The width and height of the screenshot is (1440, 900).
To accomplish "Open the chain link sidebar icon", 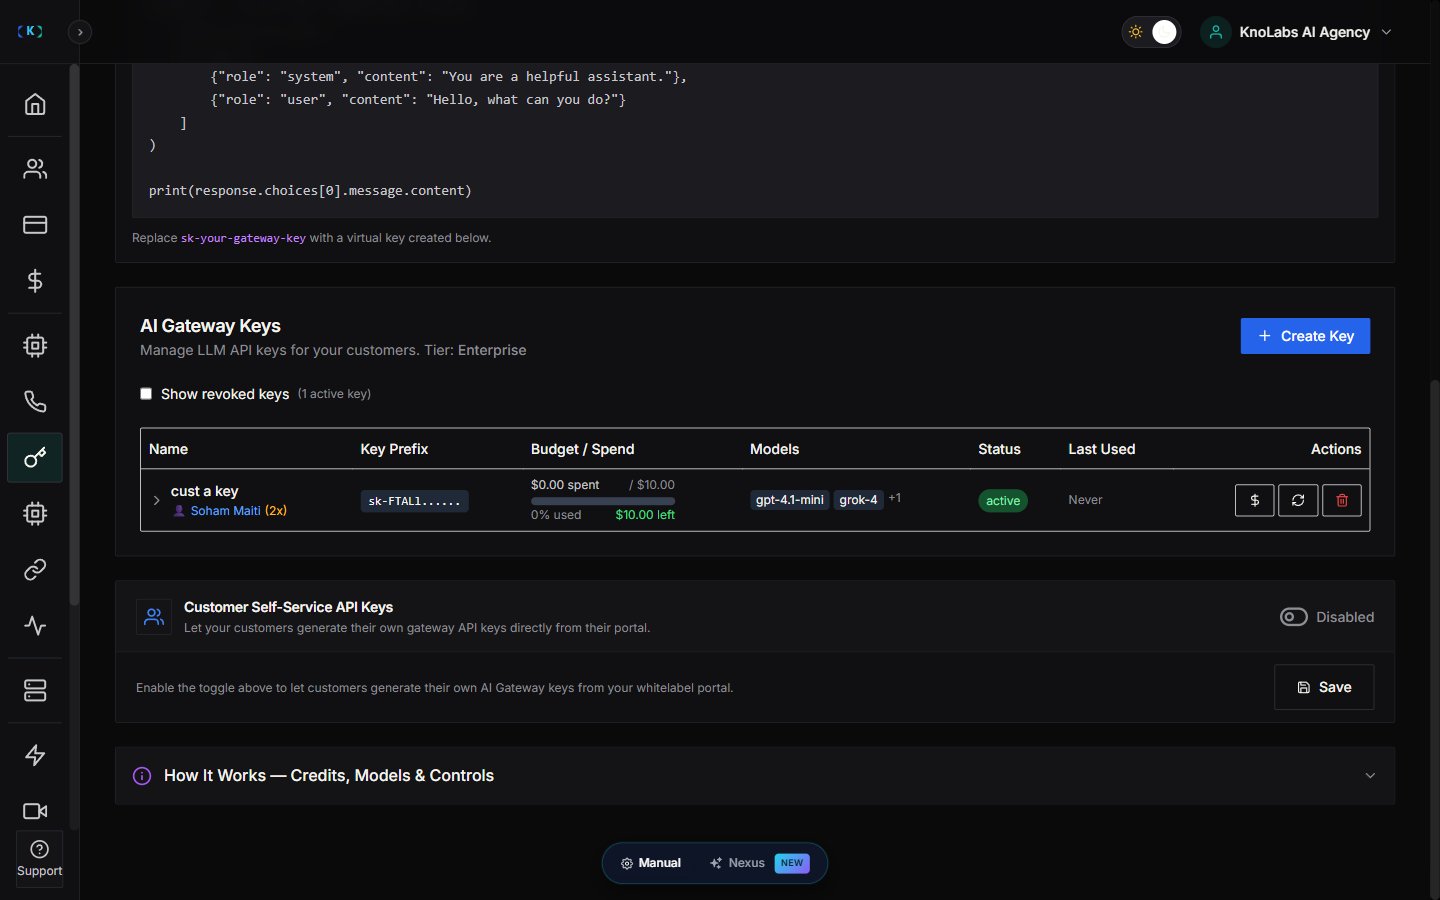I will pyautogui.click(x=35, y=570).
